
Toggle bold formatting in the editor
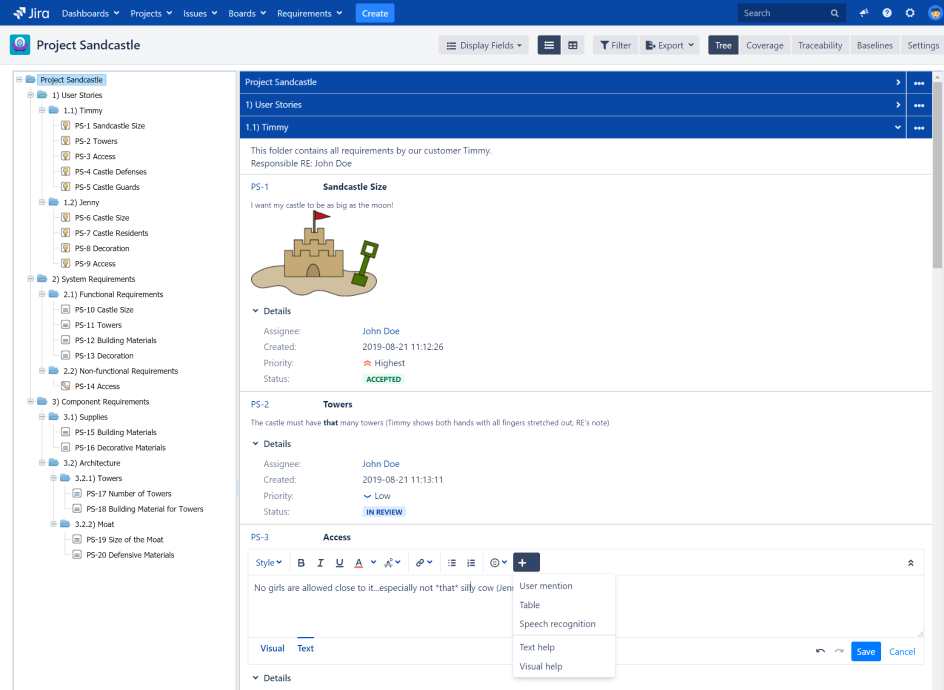pyautogui.click(x=300, y=562)
